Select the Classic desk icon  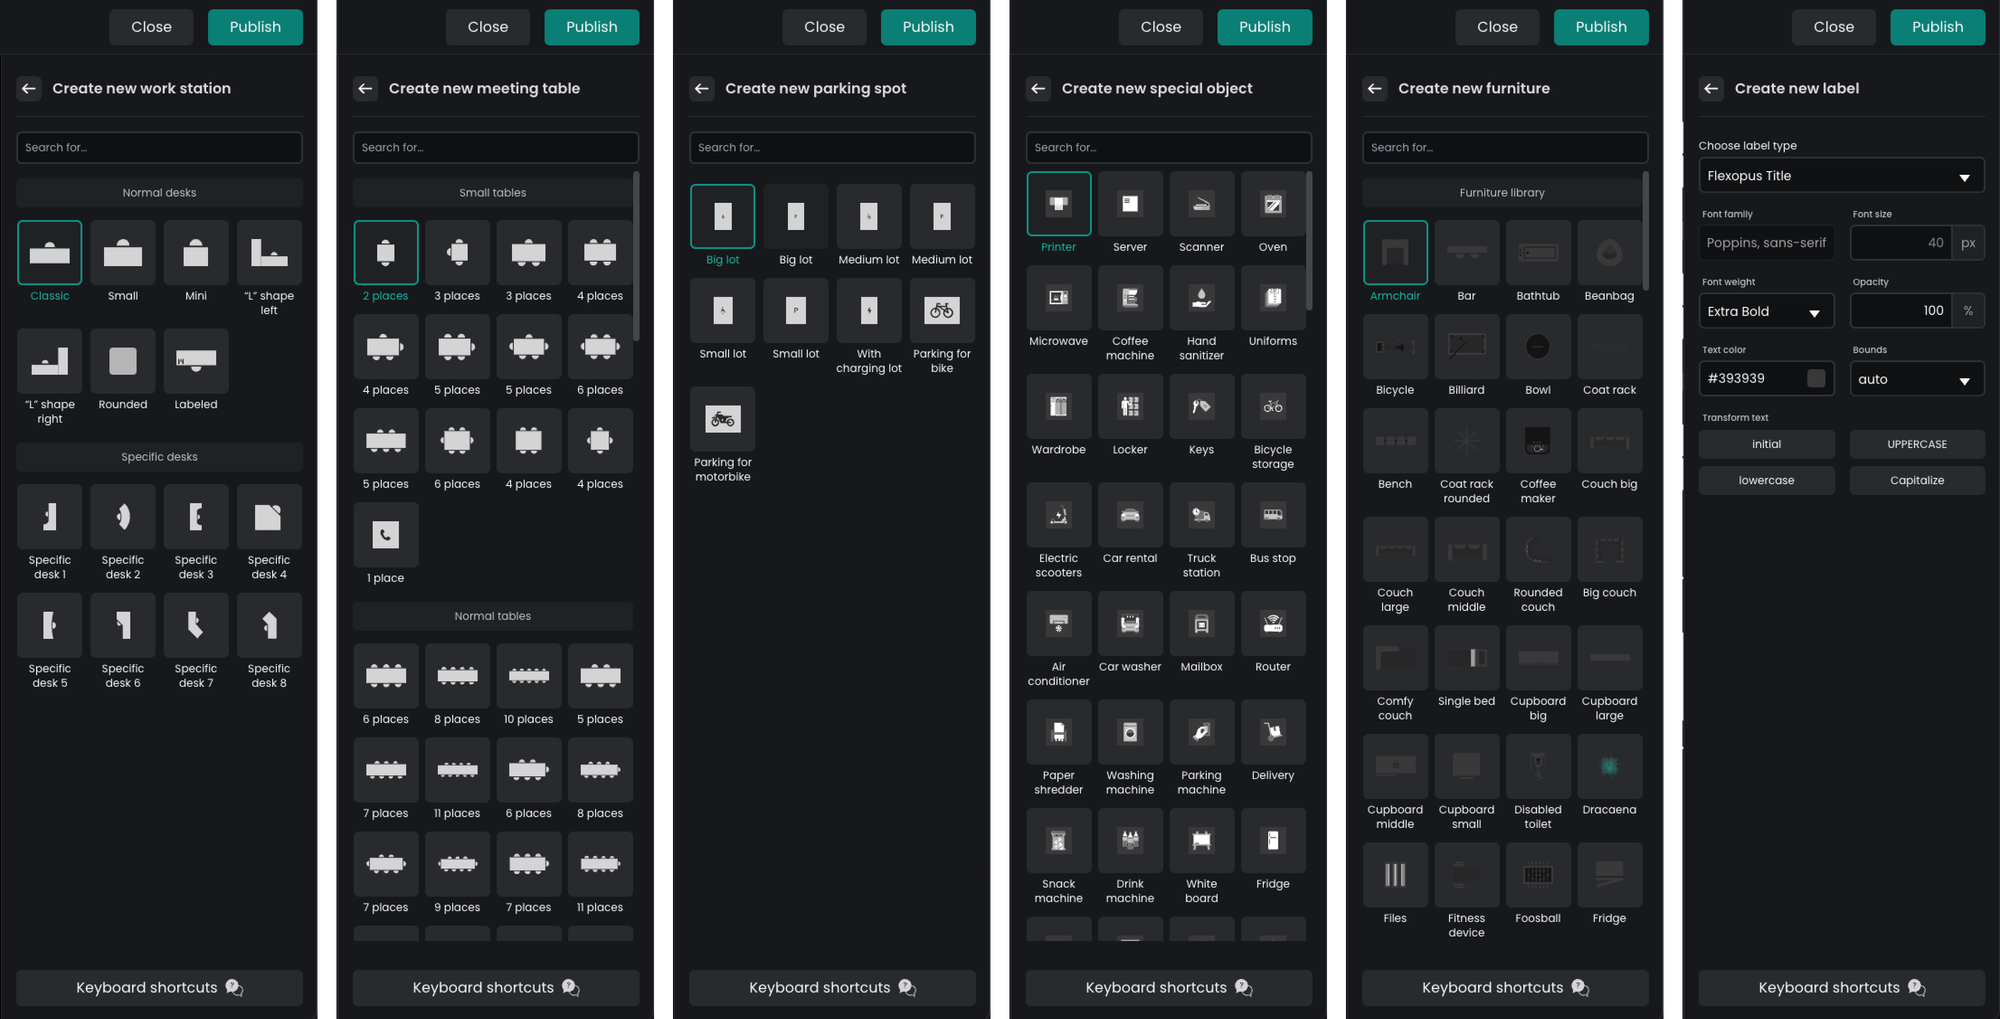point(49,253)
